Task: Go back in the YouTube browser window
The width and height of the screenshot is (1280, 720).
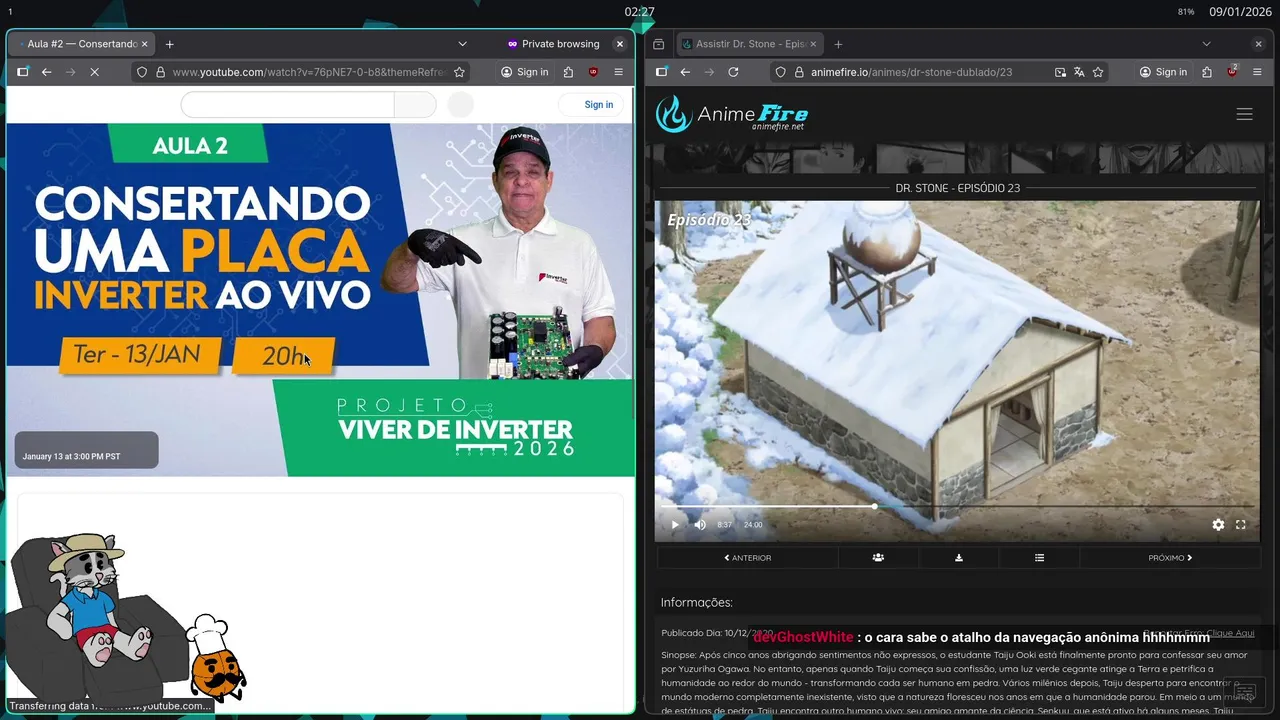Action: point(46,72)
